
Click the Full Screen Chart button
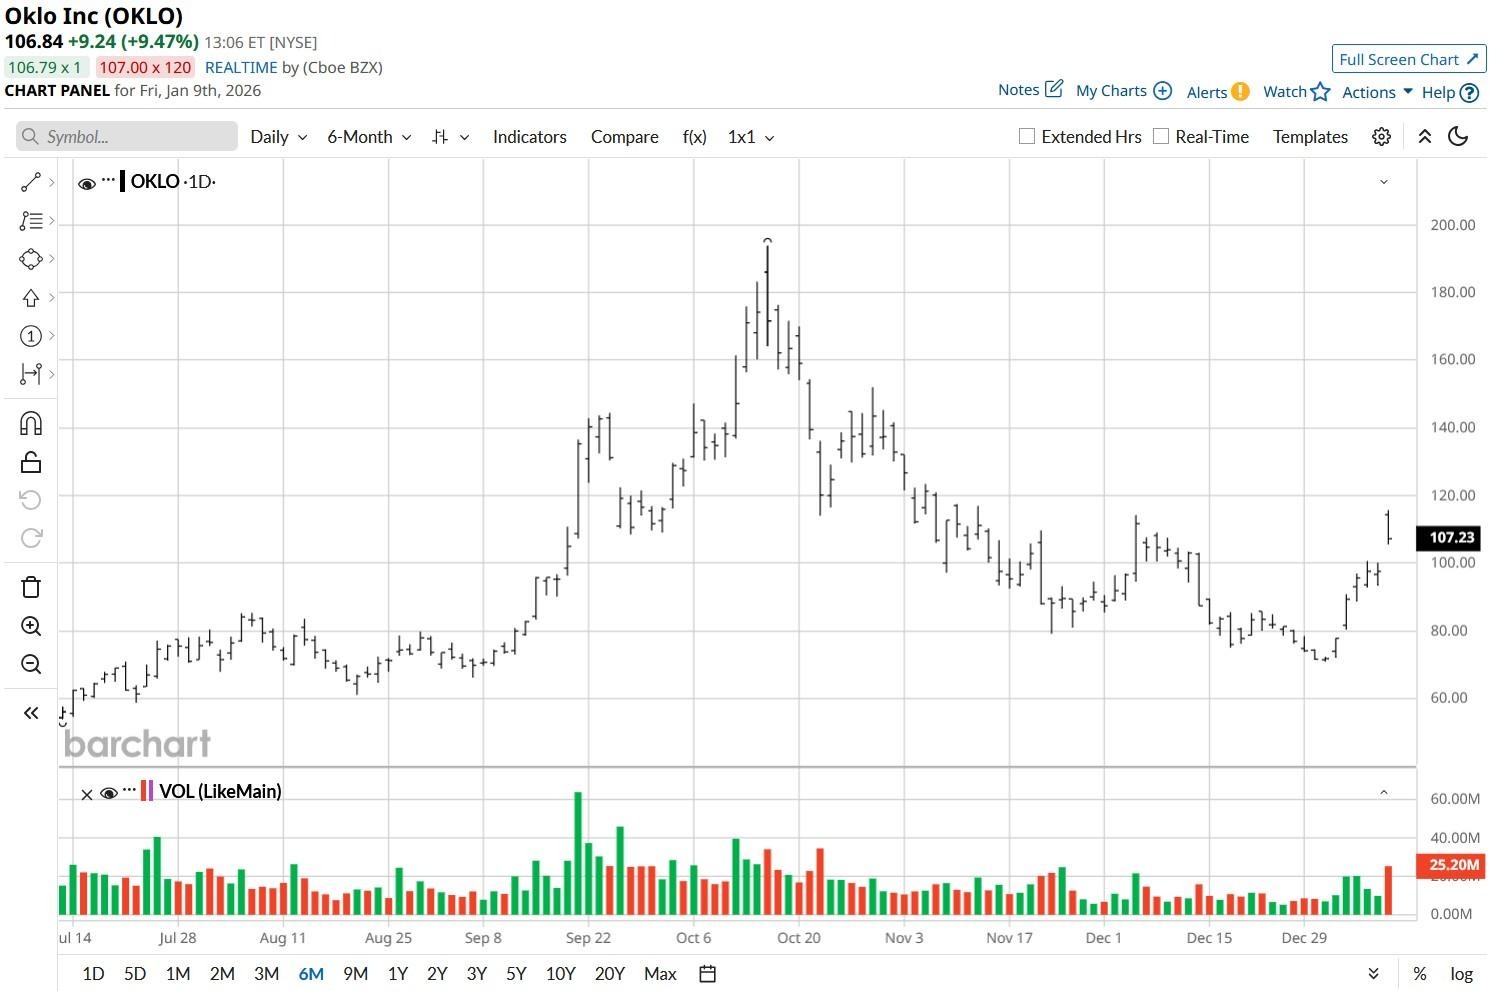(x=1409, y=59)
